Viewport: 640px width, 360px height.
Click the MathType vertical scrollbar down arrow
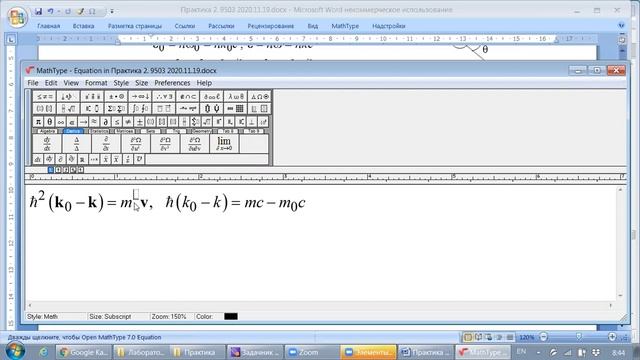[620, 296]
